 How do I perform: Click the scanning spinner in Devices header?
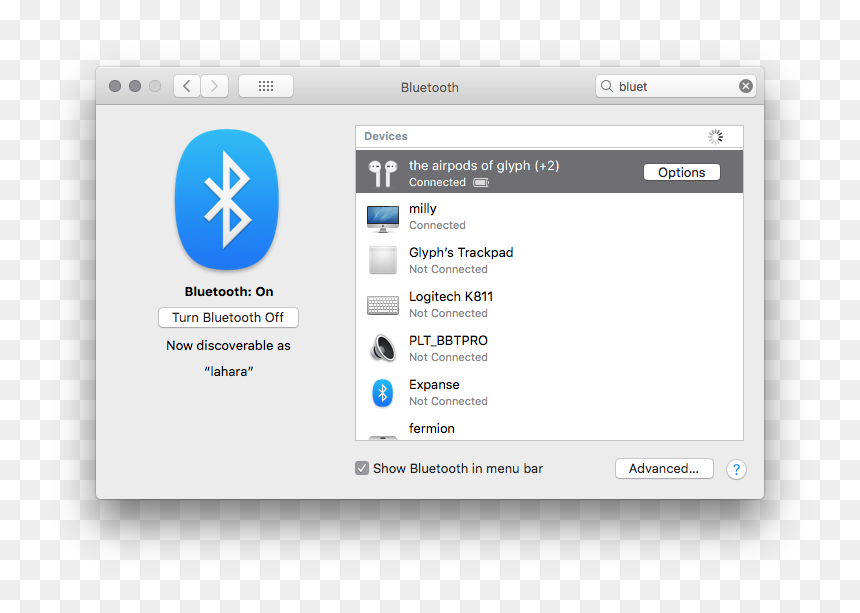tap(715, 137)
